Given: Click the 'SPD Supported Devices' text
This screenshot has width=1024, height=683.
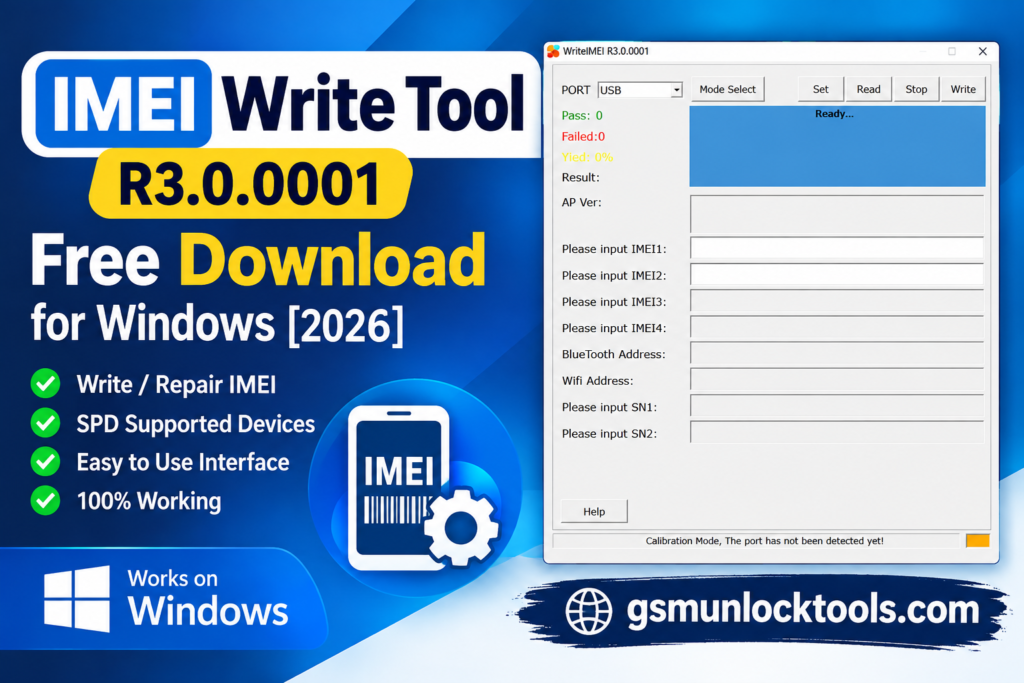Looking at the screenshot, I should coord(195,424).
